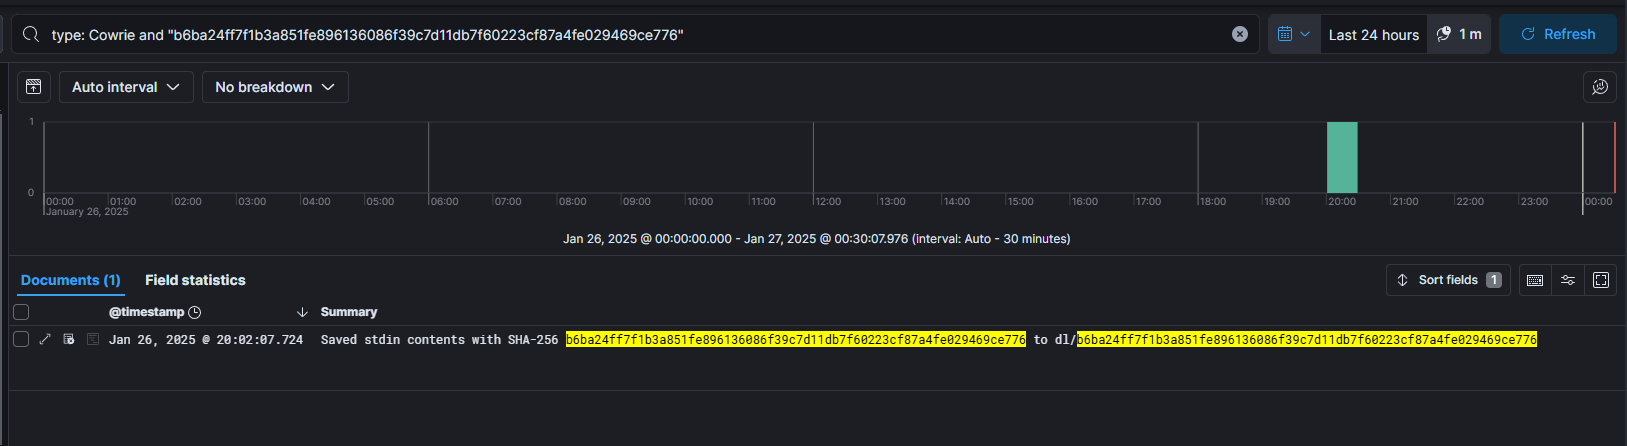Viewport: 1627px width, 446px height.
Task: Hide the chart using the toggle chart icon
Action: [33, 87]
